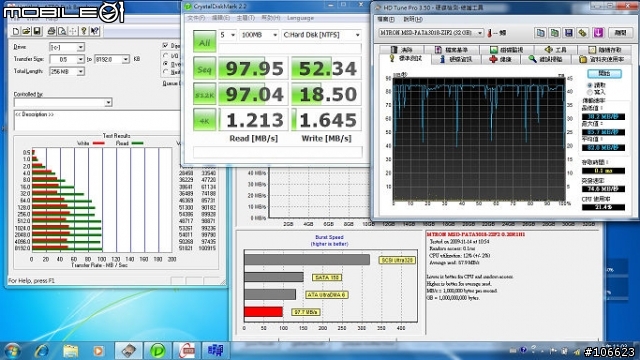
Task: Click HD Tune title bar app icon
Action: pyautogui.click(x=378, y=7)
